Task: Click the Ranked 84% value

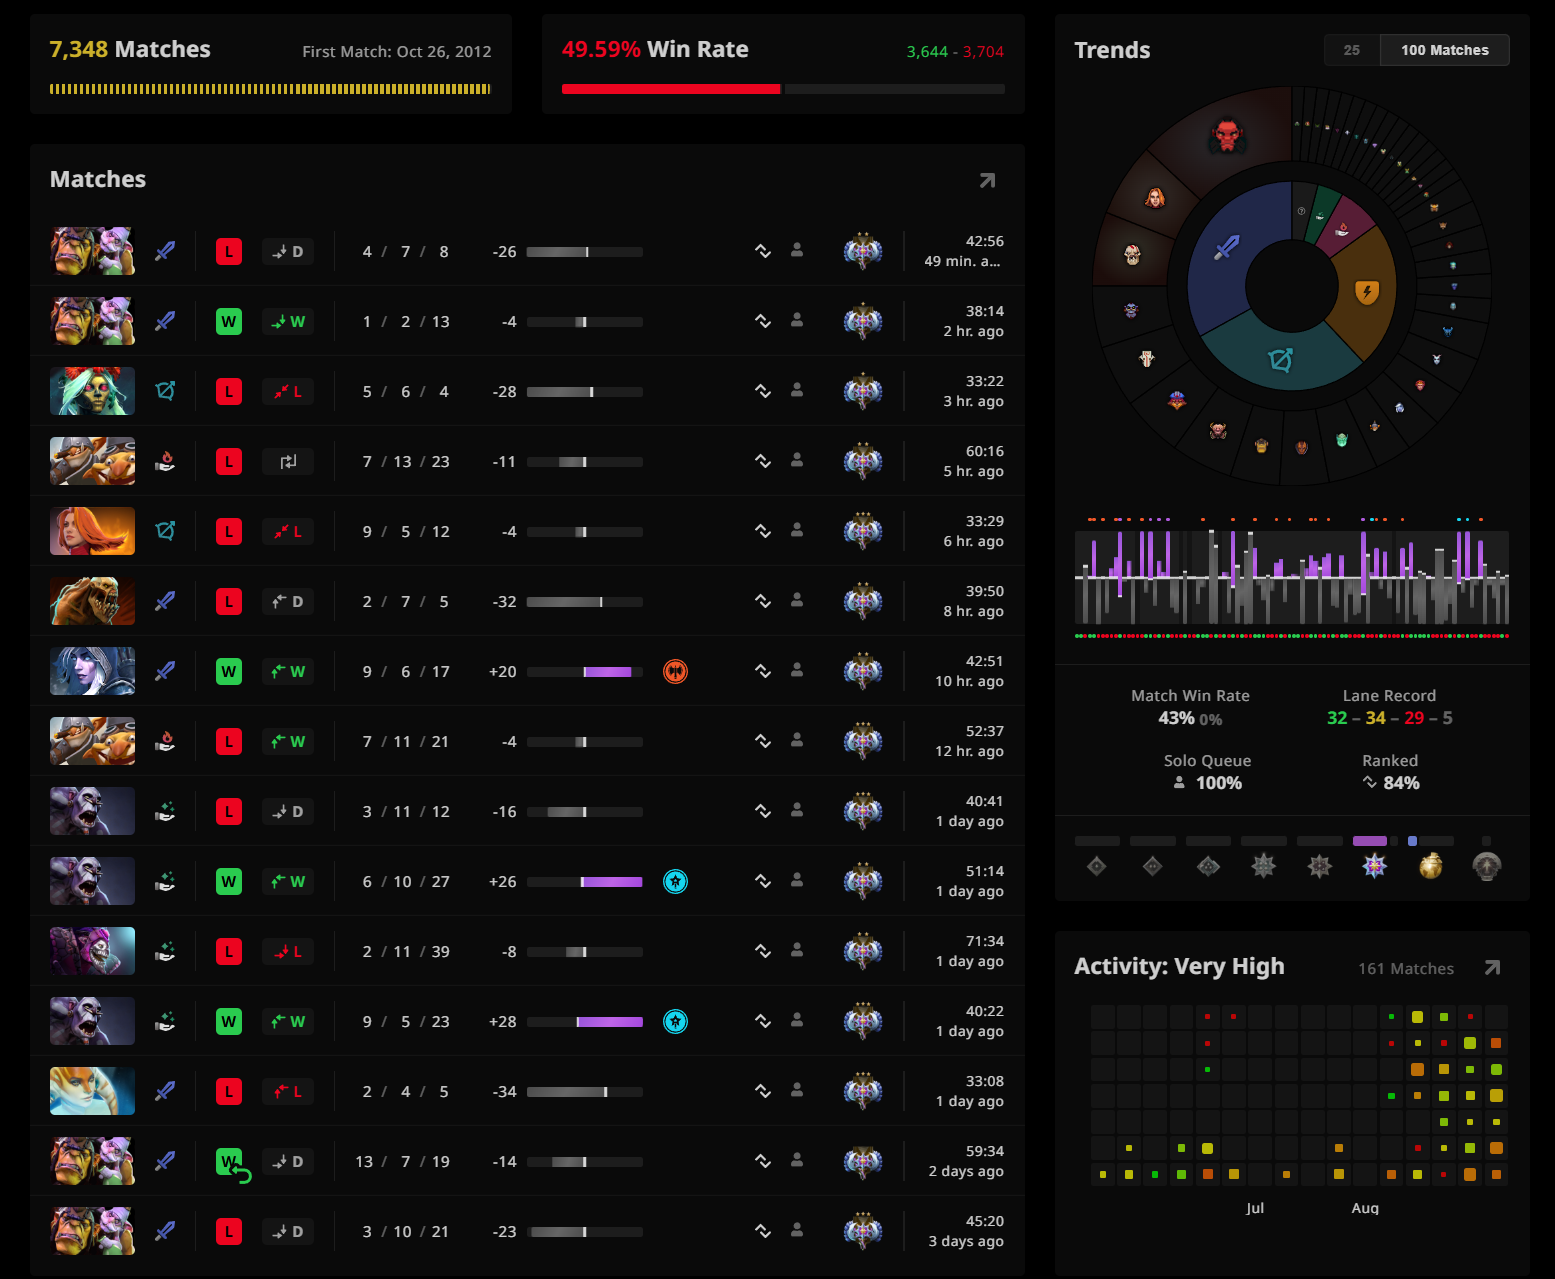Action: pos(1401,783)
